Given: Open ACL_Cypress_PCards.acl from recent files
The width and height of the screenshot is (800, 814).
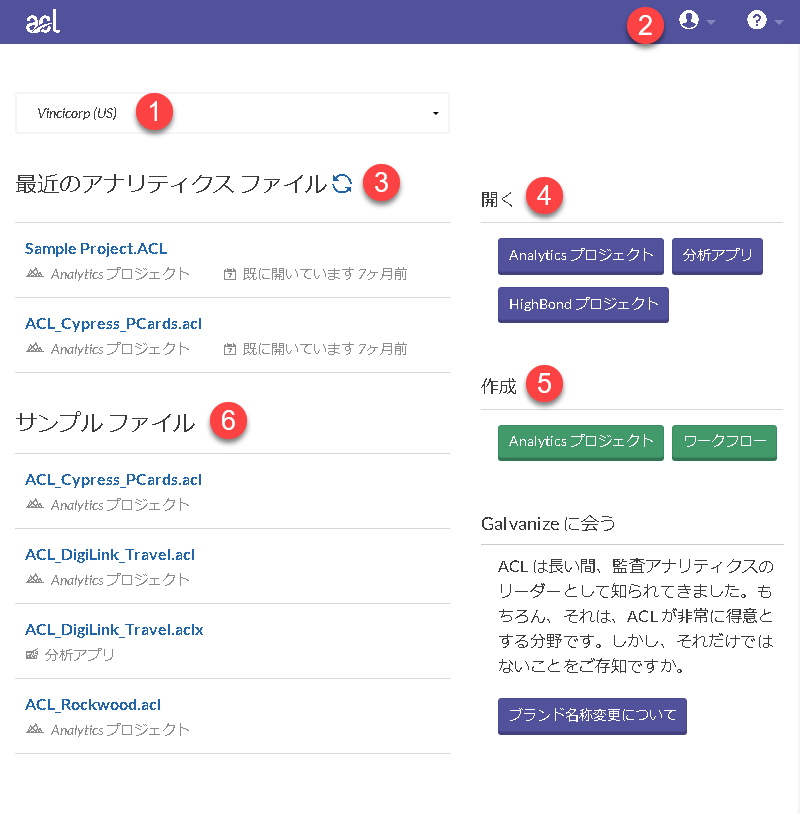Looking at the screenshot, I should (113, 323).
